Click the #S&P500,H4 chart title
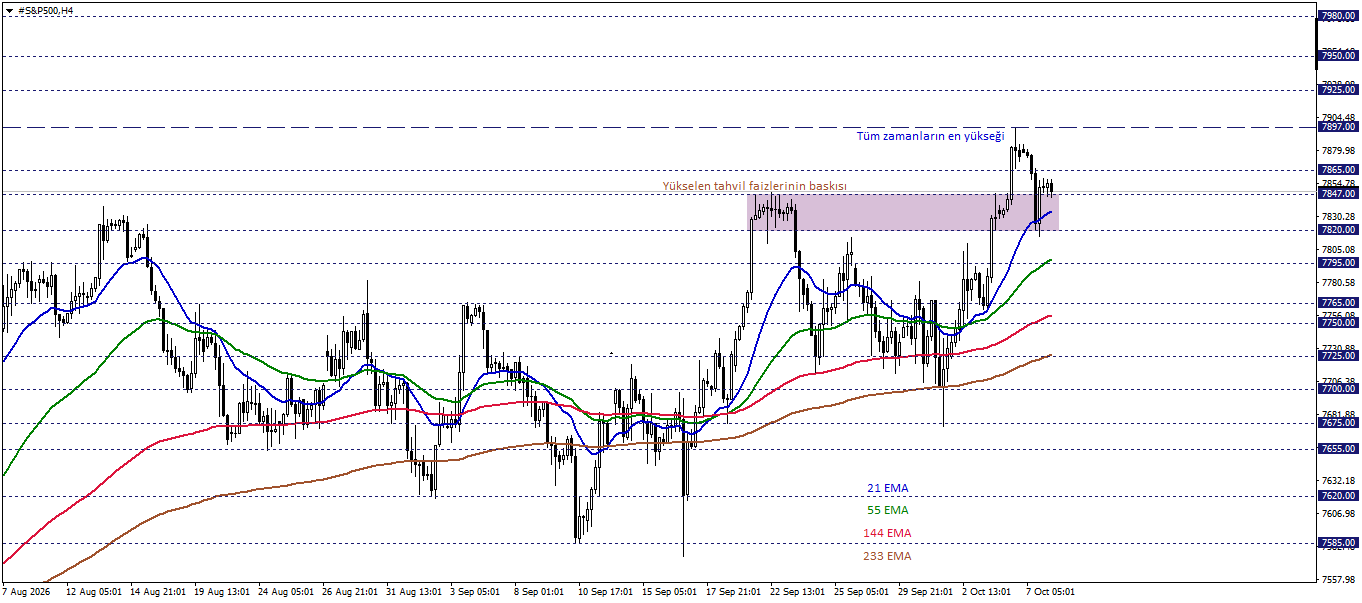This screenshot has width=1362, height=603. pyautogui.click(x=45, y=10)
